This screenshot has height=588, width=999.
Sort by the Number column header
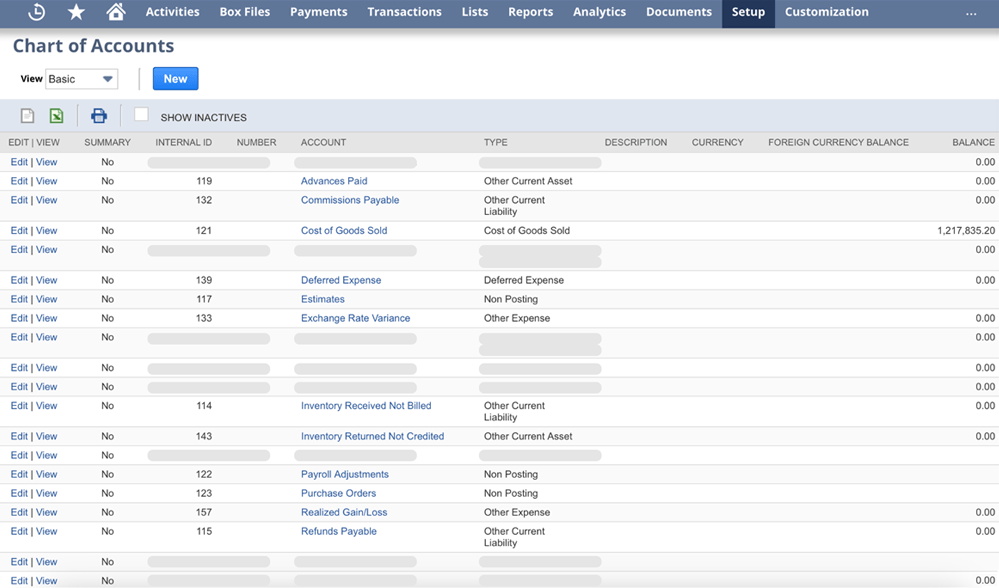coord(257,143)
